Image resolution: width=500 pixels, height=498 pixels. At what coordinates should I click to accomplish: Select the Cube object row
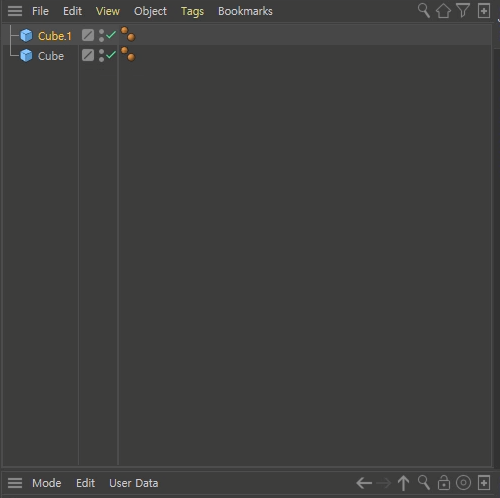[247, 55]
